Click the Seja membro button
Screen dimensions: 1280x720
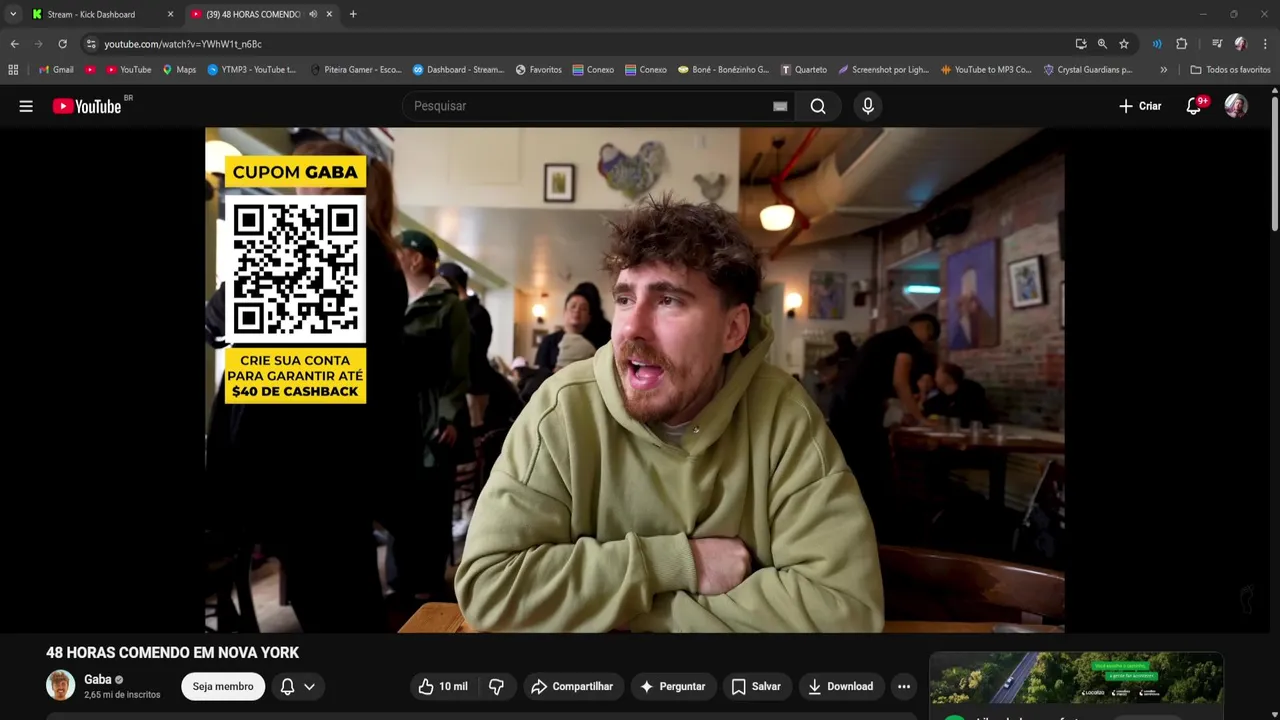pos(223,686)
